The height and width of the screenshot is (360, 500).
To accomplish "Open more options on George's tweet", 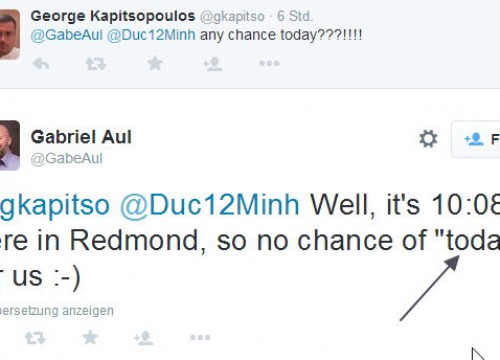I will point(269,63).
